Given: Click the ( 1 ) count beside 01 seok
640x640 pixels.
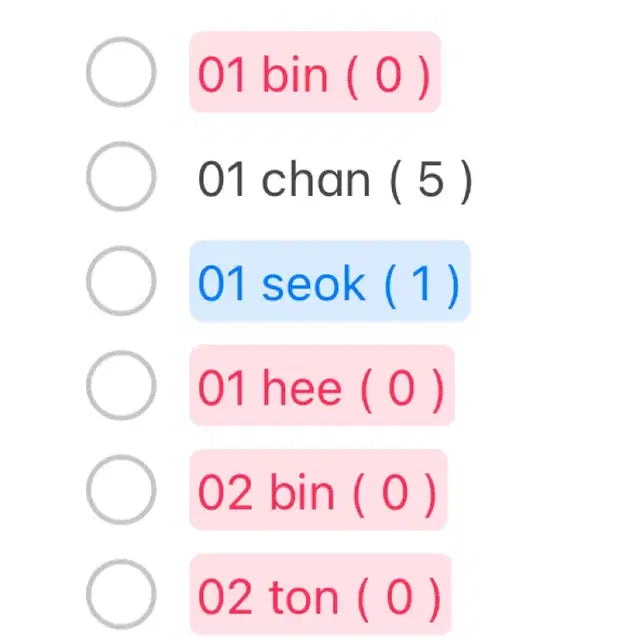Looking at the screenshot, I should (x=421, y=284).
